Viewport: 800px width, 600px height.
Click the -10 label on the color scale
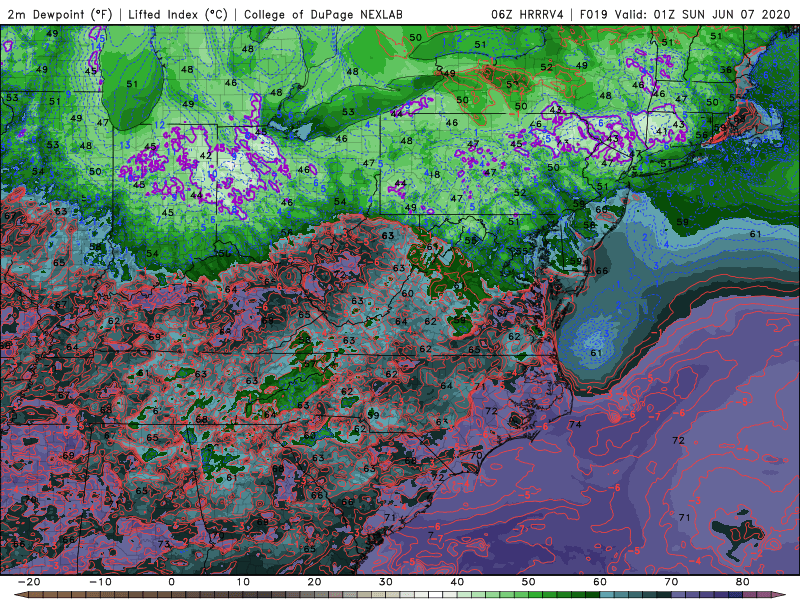(100, 582)
